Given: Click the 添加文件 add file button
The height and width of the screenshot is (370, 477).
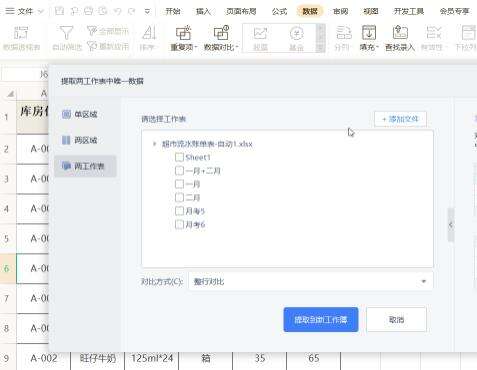Looking at the screenshot, I should point(400,119).
